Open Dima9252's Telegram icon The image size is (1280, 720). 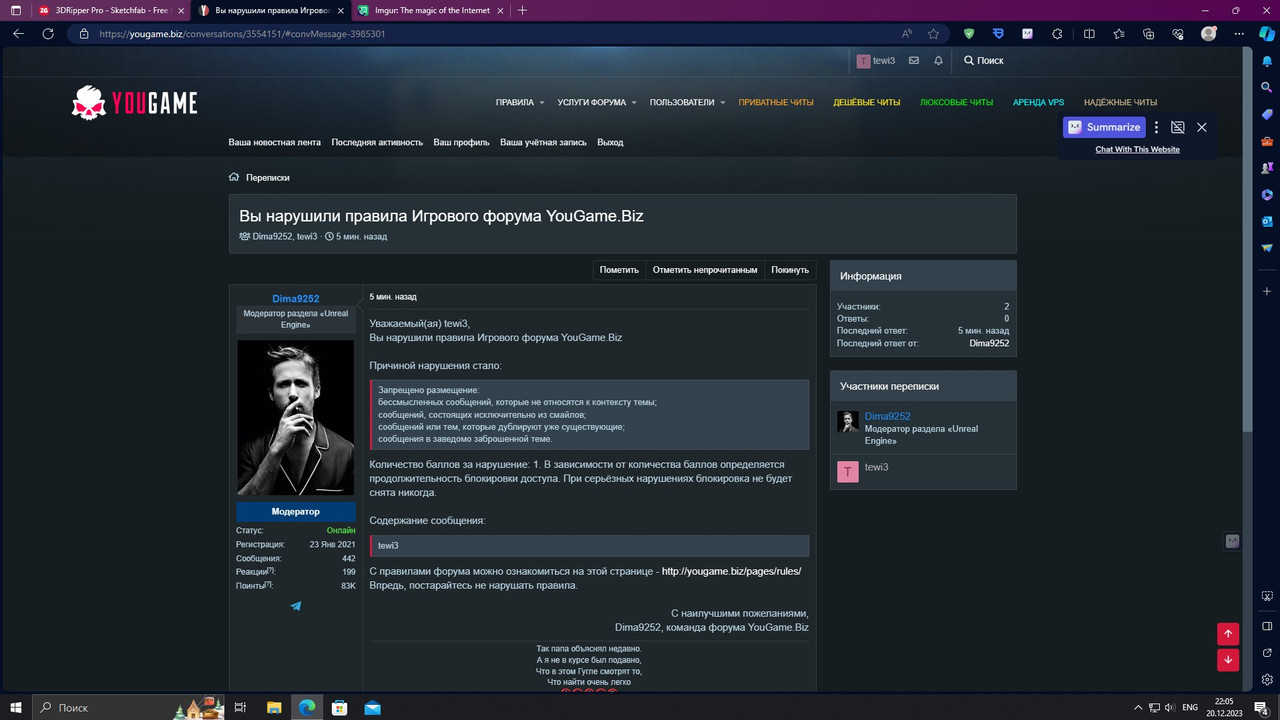pyautogui.click(x=296, y=606)
